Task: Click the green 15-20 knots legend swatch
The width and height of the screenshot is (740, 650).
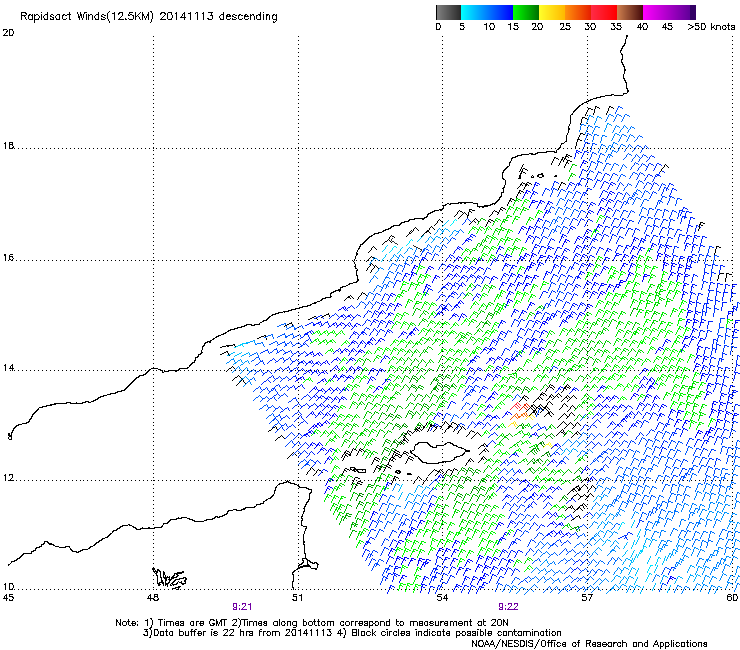Action: (526, 12)
